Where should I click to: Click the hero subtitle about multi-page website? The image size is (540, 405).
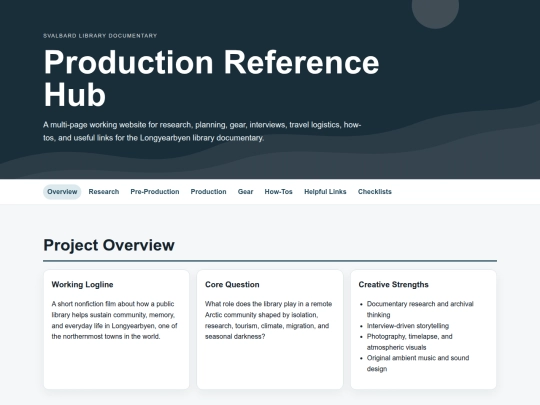(x=202, y=131)
